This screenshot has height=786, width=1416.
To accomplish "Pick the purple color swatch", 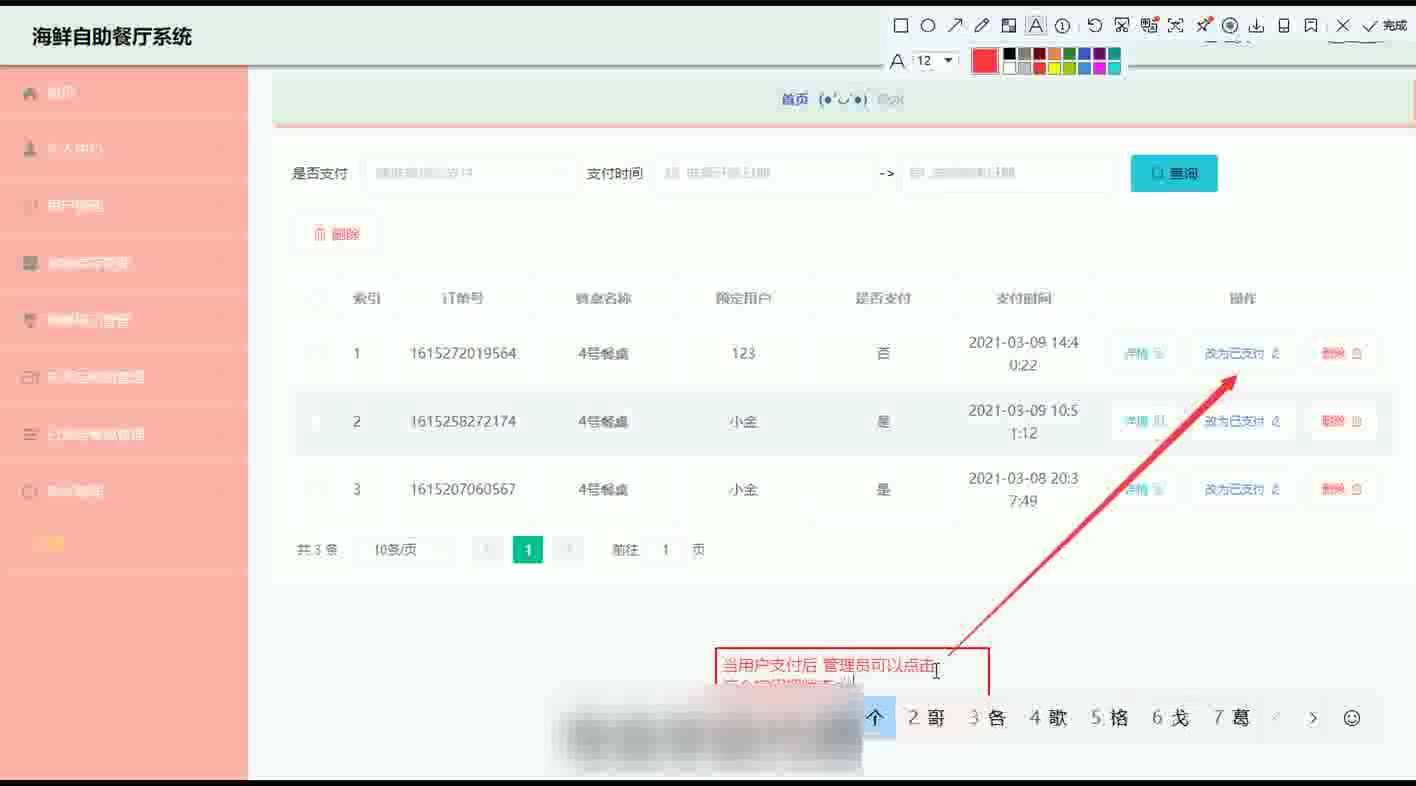I will pos(1099,54).
